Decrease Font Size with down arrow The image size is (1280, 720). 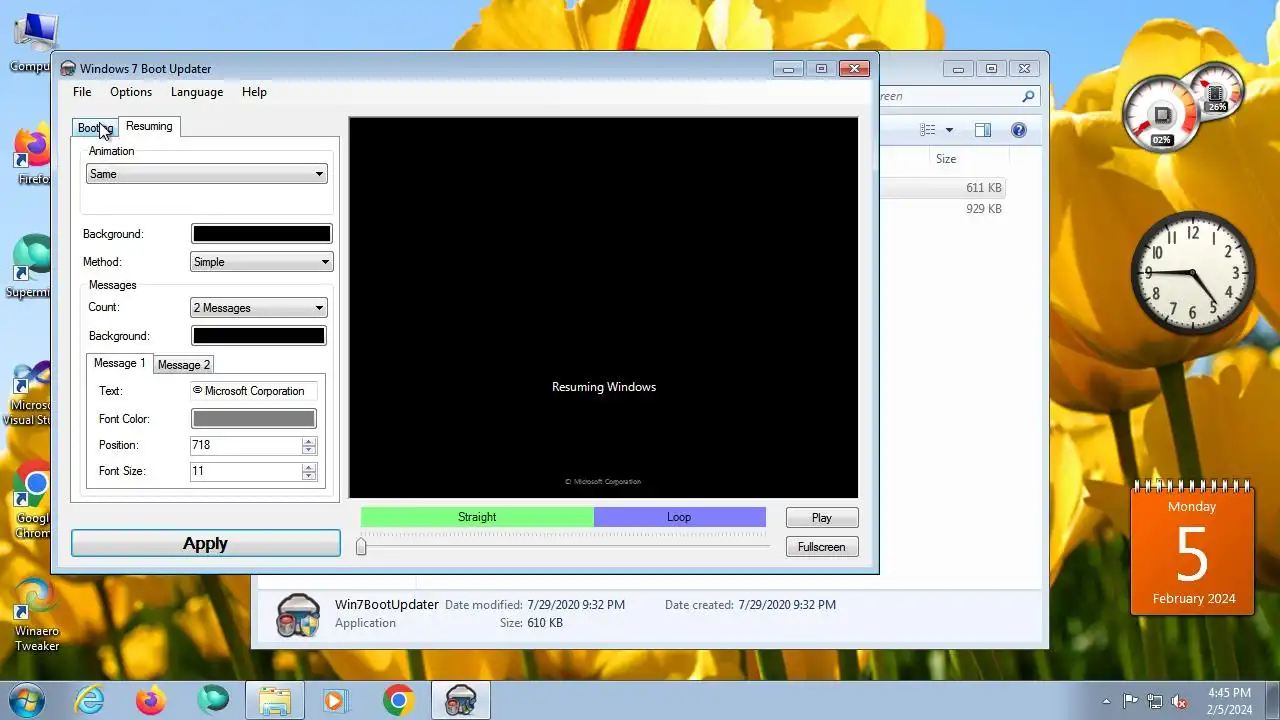click(x=309, y=476)
